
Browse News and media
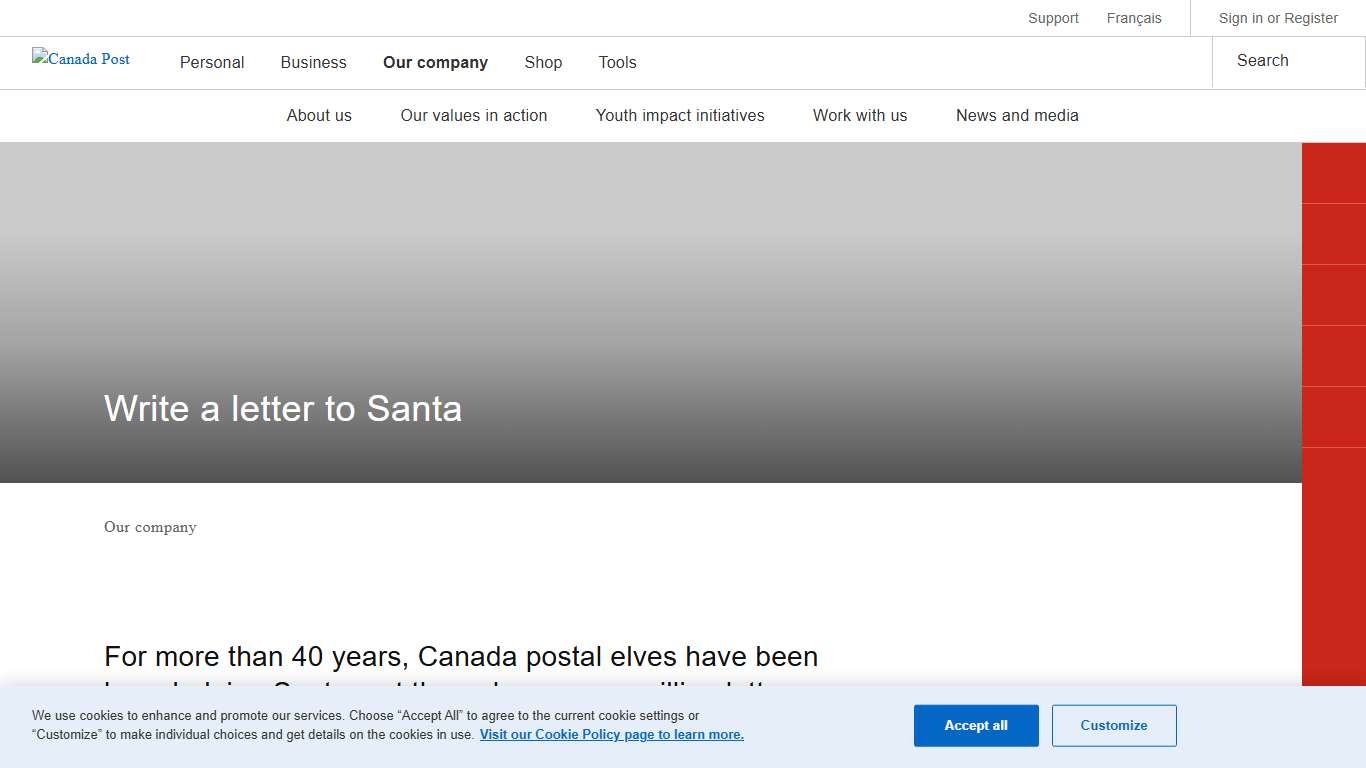tap(1017, 115)
